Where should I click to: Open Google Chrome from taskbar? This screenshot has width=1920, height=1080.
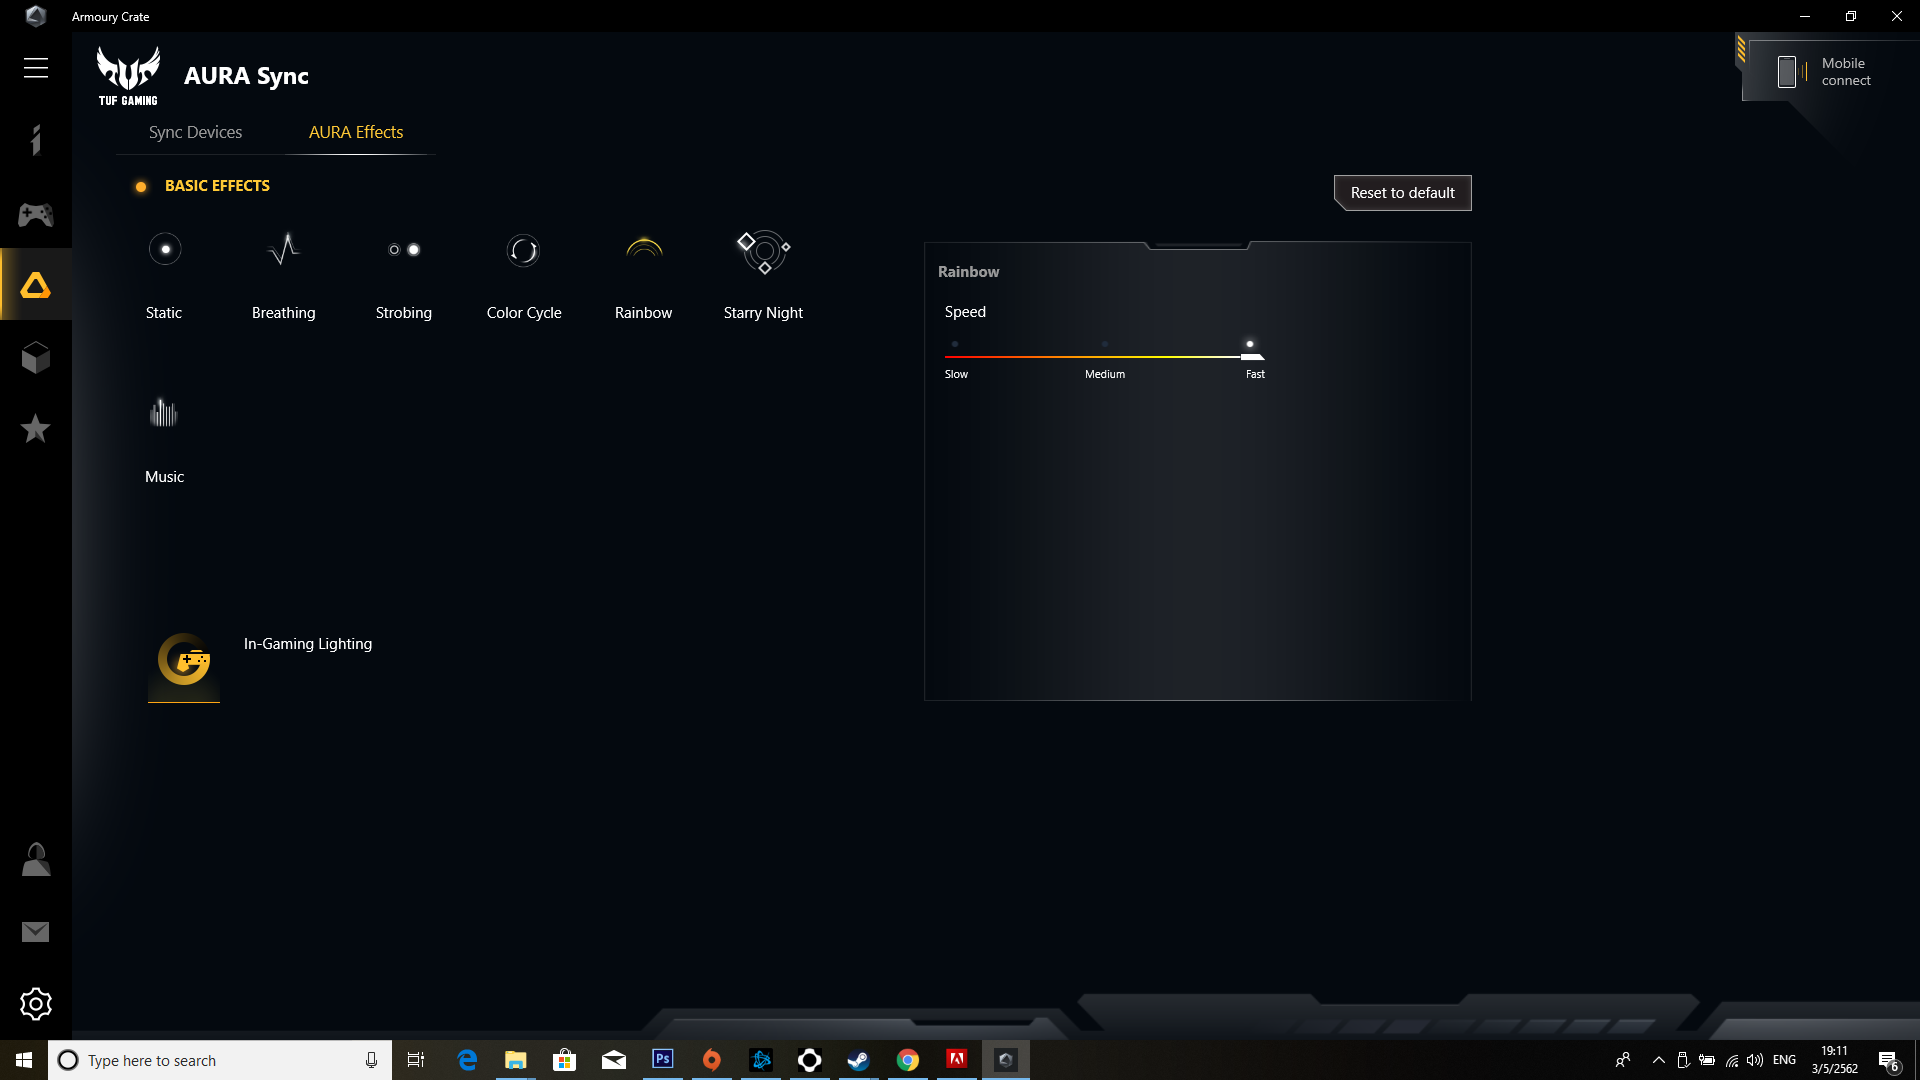click(x=908, y=1060)
